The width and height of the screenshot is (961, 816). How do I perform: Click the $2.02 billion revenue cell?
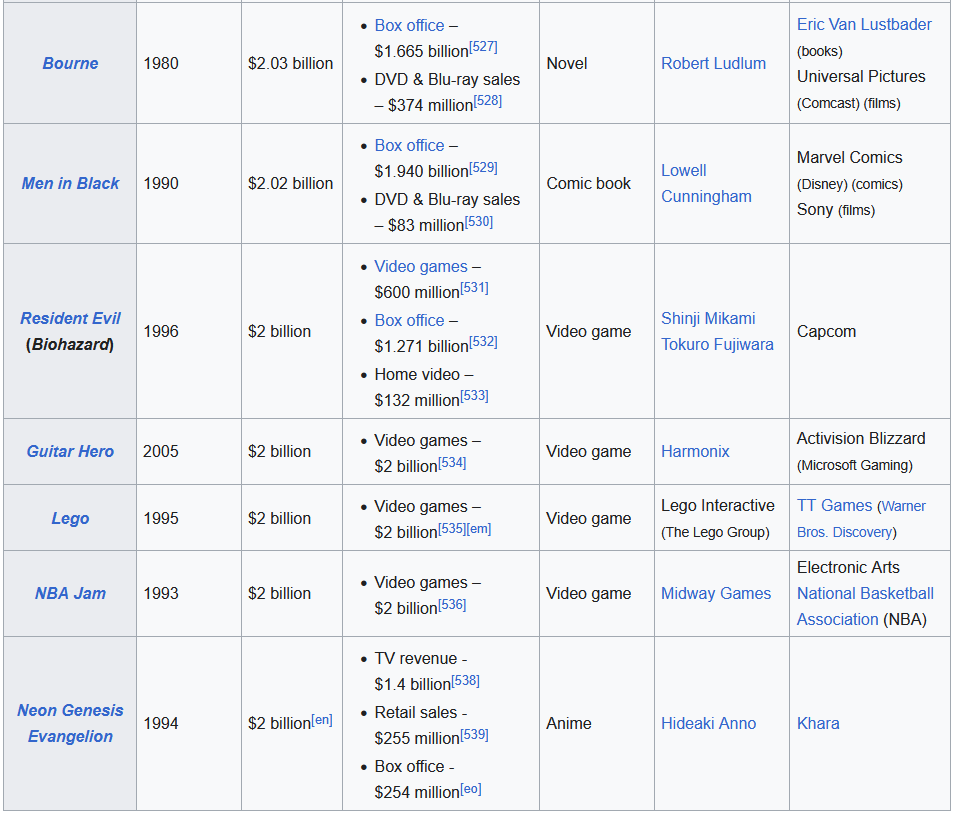click(291, 183)
